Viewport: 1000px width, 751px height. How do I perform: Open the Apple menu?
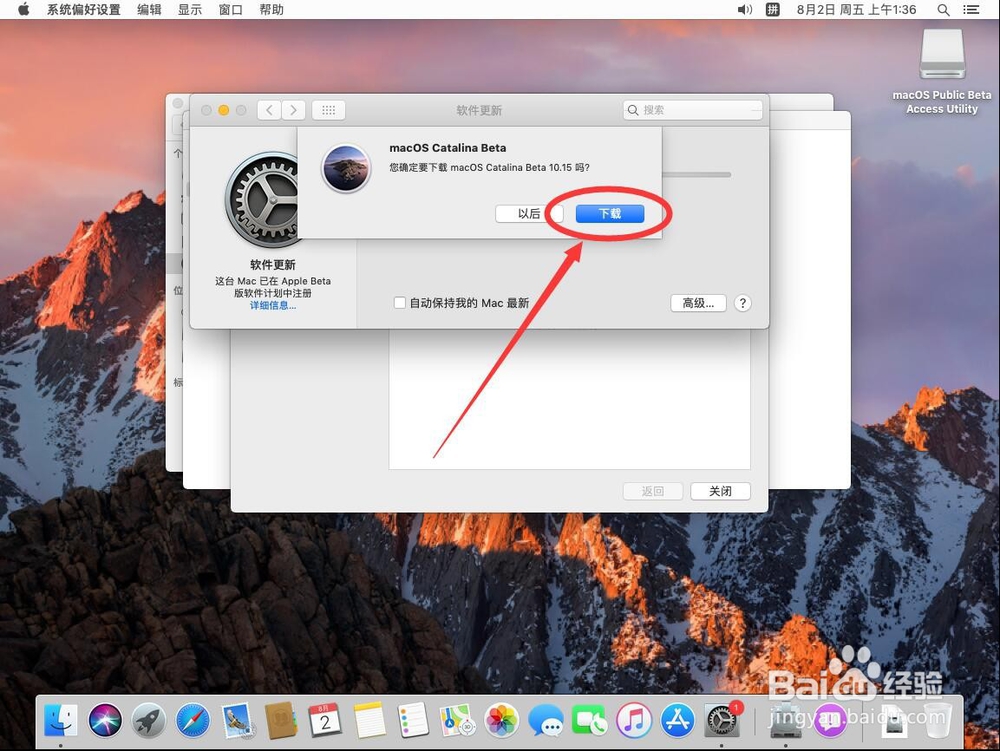[24, 10]
